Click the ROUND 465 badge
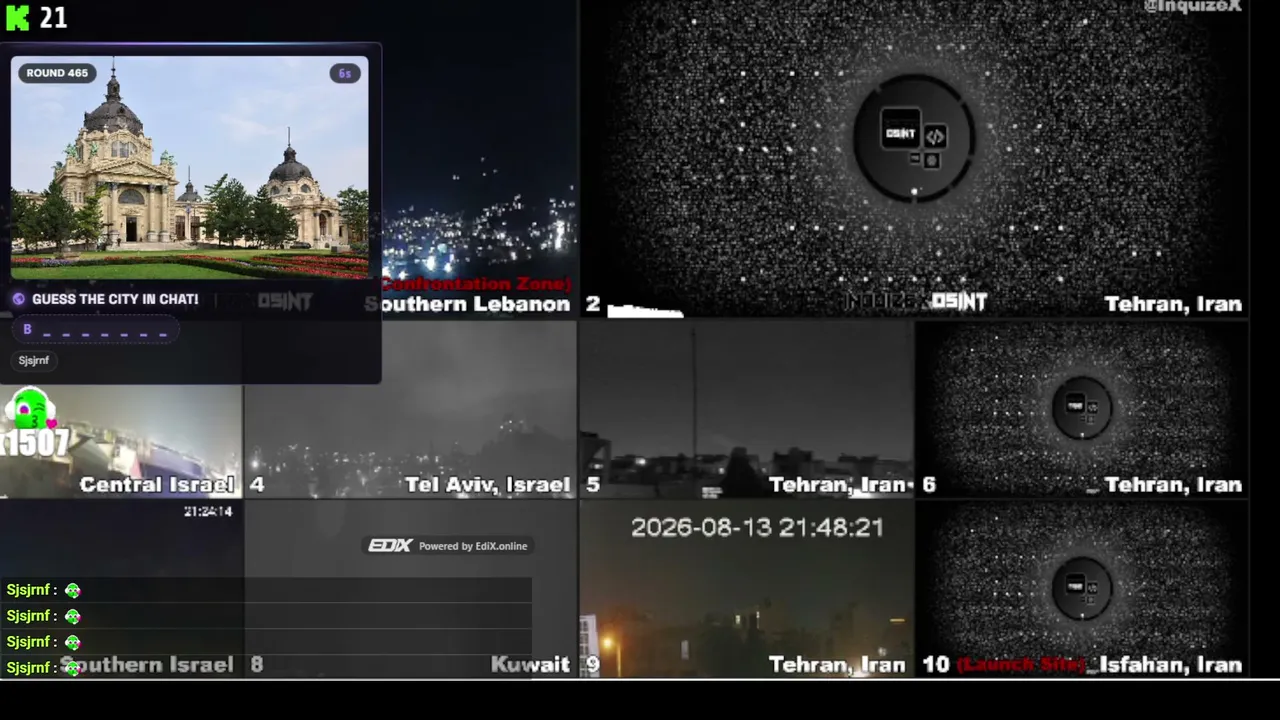Screen dimensions: 1280x720 [x=57, y=73]
